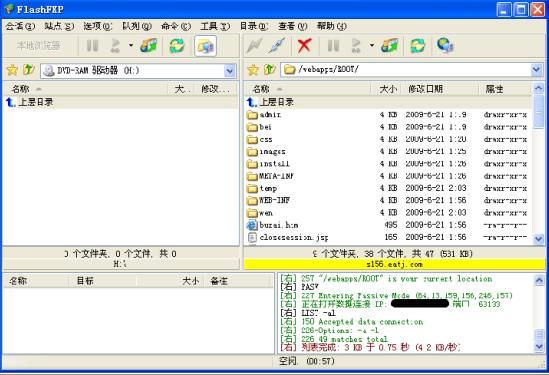The image size is (549, 375).
Task: Toggle the local/remote browser switch icon
Action: [206, 46]
